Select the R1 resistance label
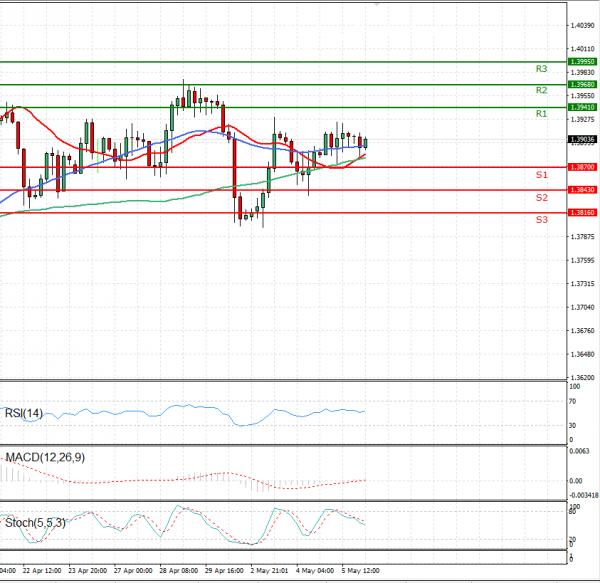Screen dimensions: 600x583 pyautogui.click(x=541, y=114)
